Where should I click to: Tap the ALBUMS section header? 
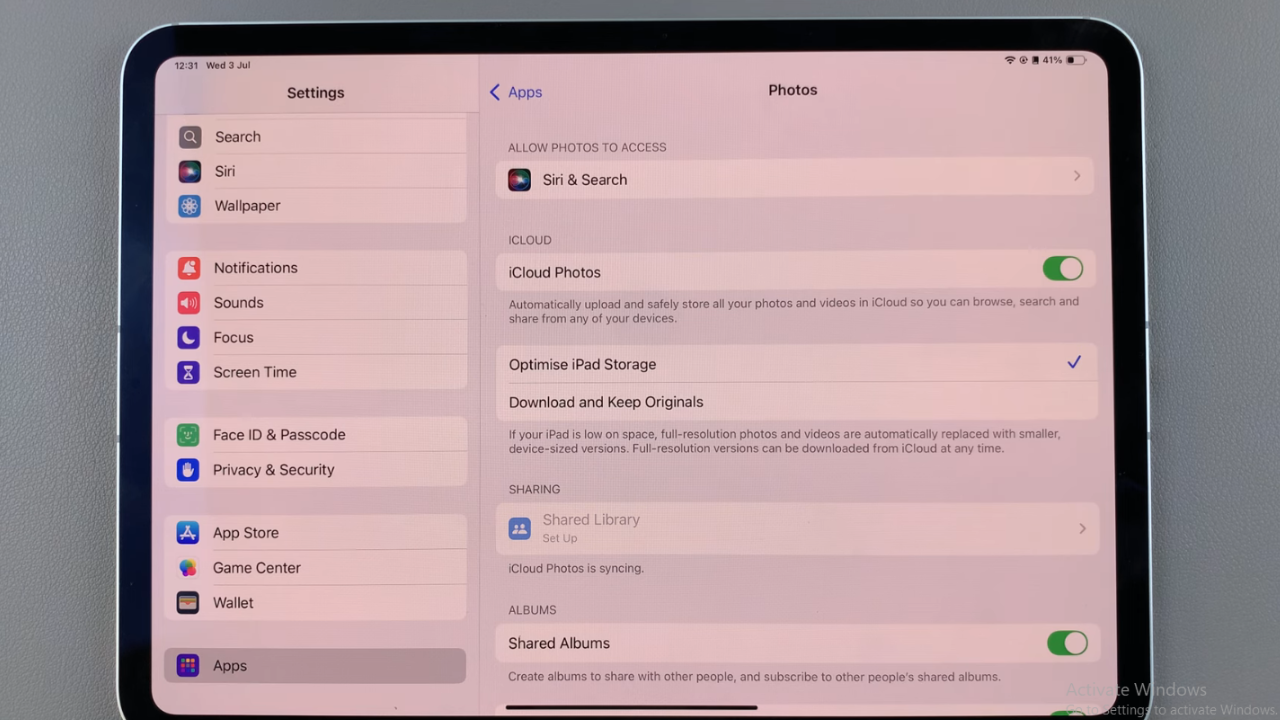click(x=532, y=610)
